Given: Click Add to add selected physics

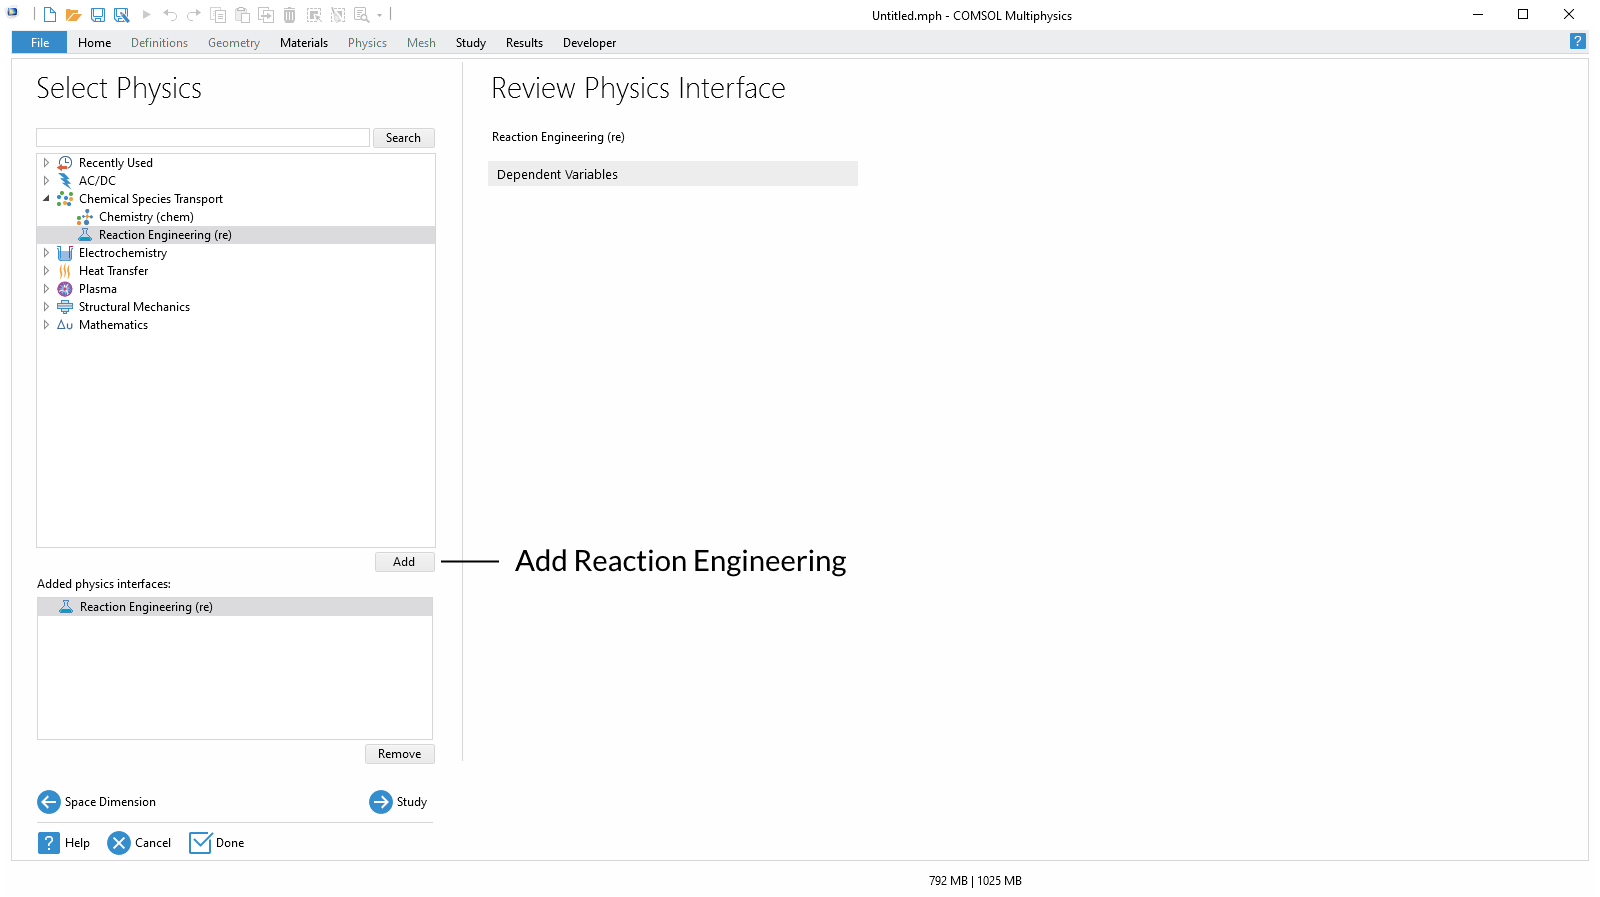Looking at the screenshot, I should point(404,562).
